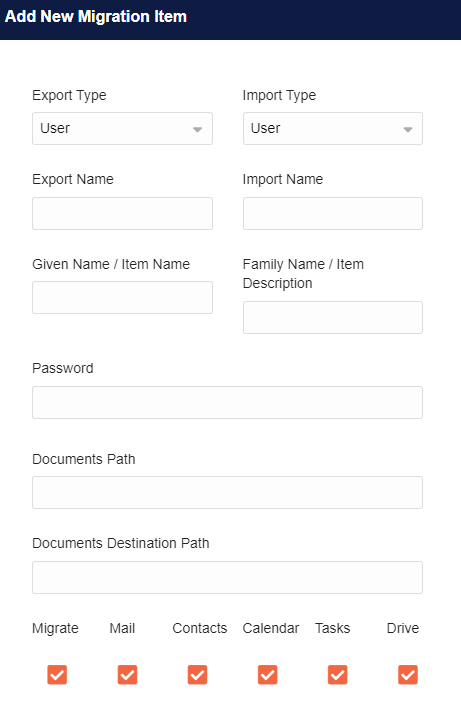Click the Add New Migration Item title
Screen dimensions: 461x701
coord(96,17)
